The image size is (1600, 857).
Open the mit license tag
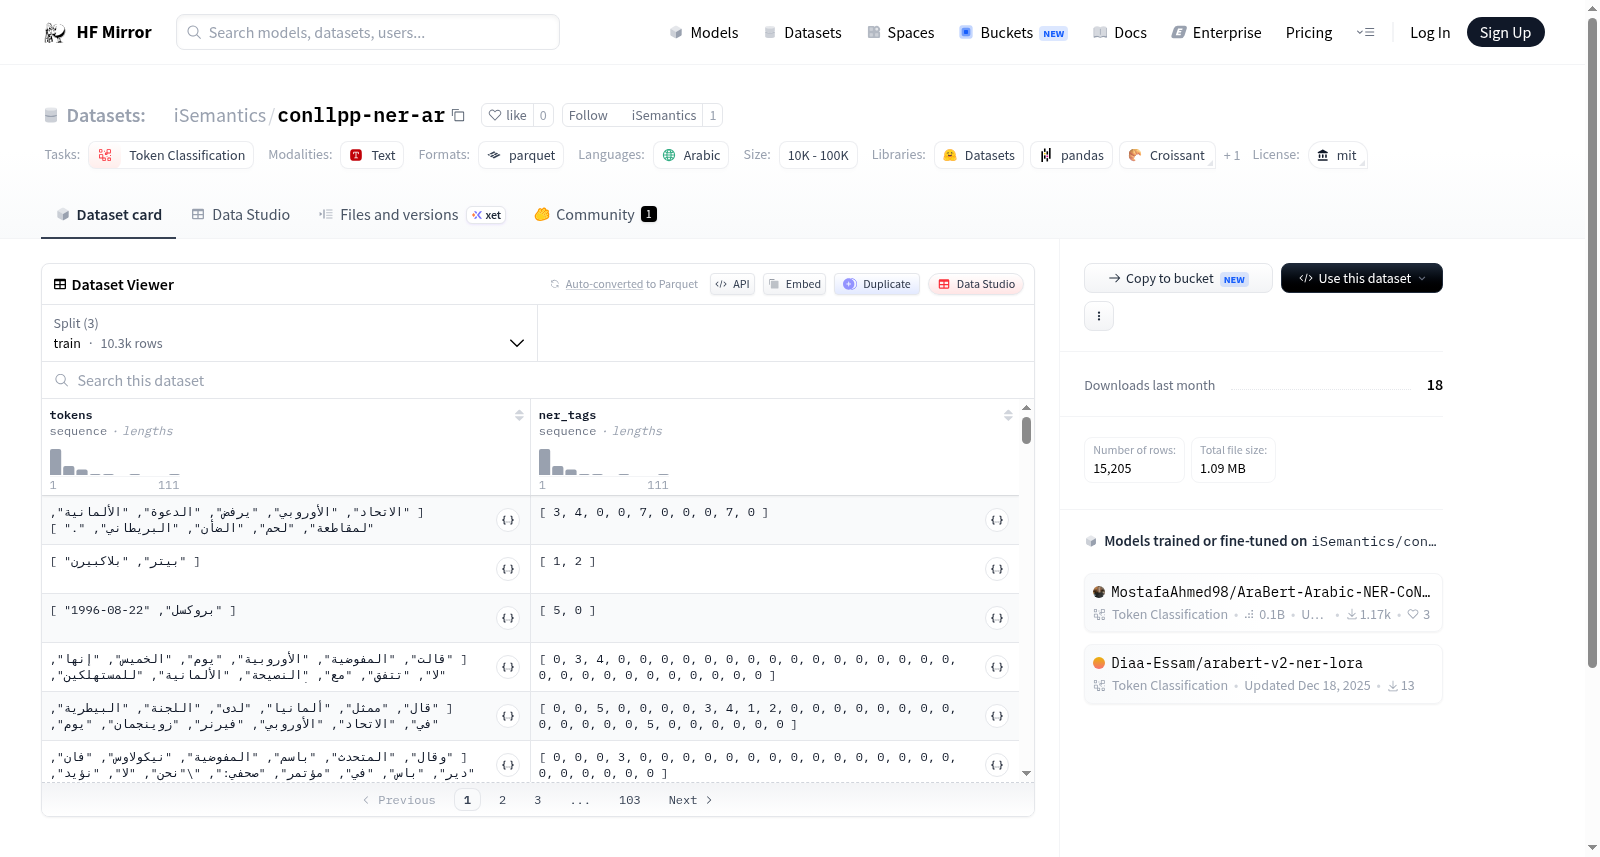[x=1337, y=155]
